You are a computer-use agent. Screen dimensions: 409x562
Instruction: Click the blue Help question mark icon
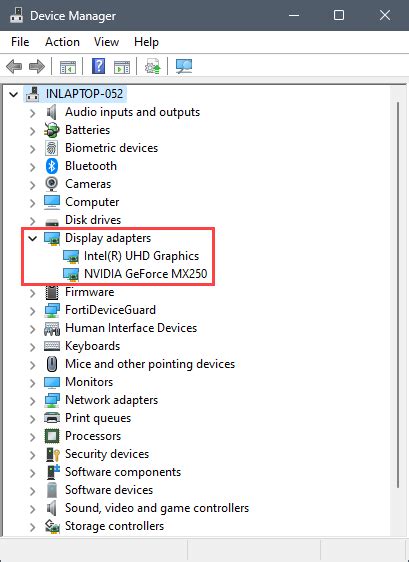point(99,66)
